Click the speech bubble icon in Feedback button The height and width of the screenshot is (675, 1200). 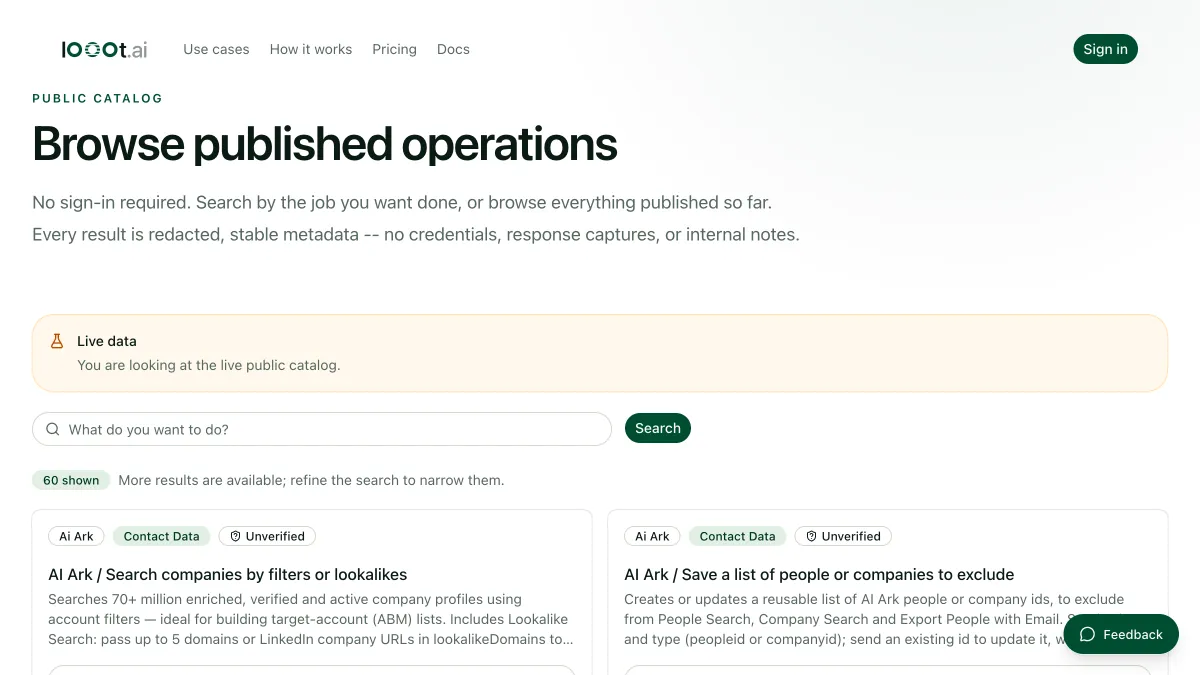click(1087, 634)
